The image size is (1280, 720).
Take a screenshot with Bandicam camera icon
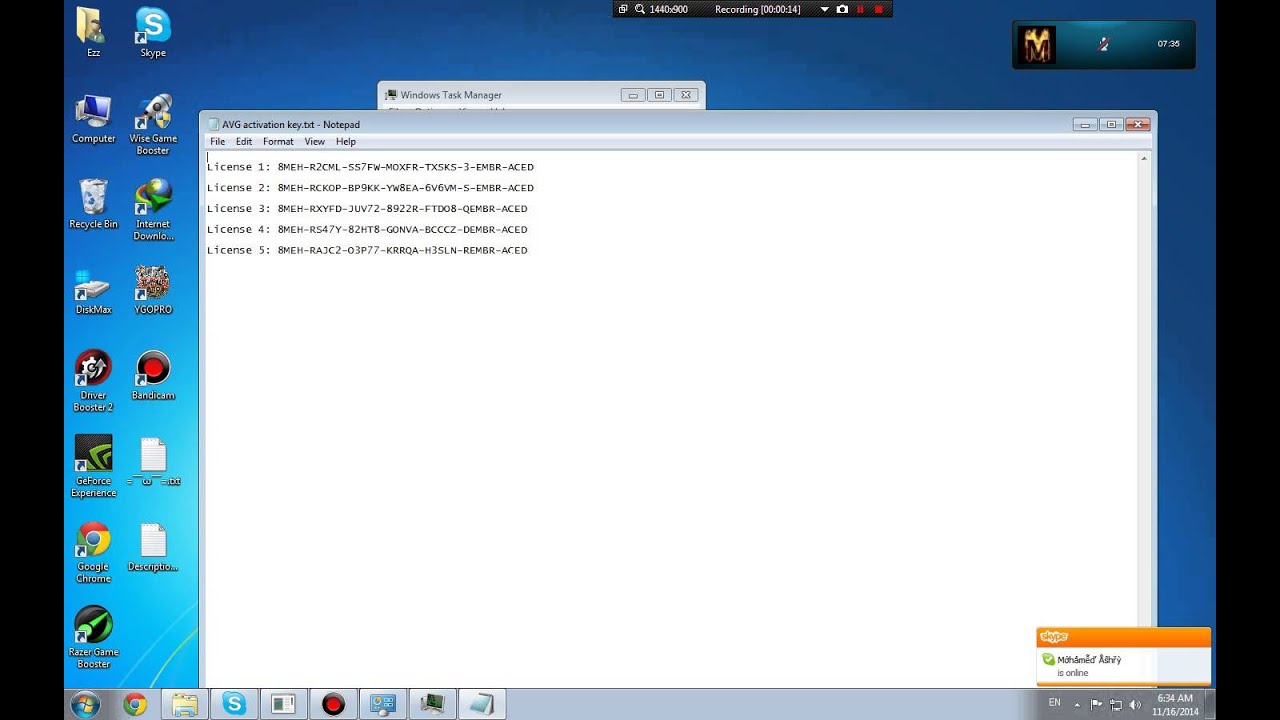pyautogui.click(x=842, y=9)
